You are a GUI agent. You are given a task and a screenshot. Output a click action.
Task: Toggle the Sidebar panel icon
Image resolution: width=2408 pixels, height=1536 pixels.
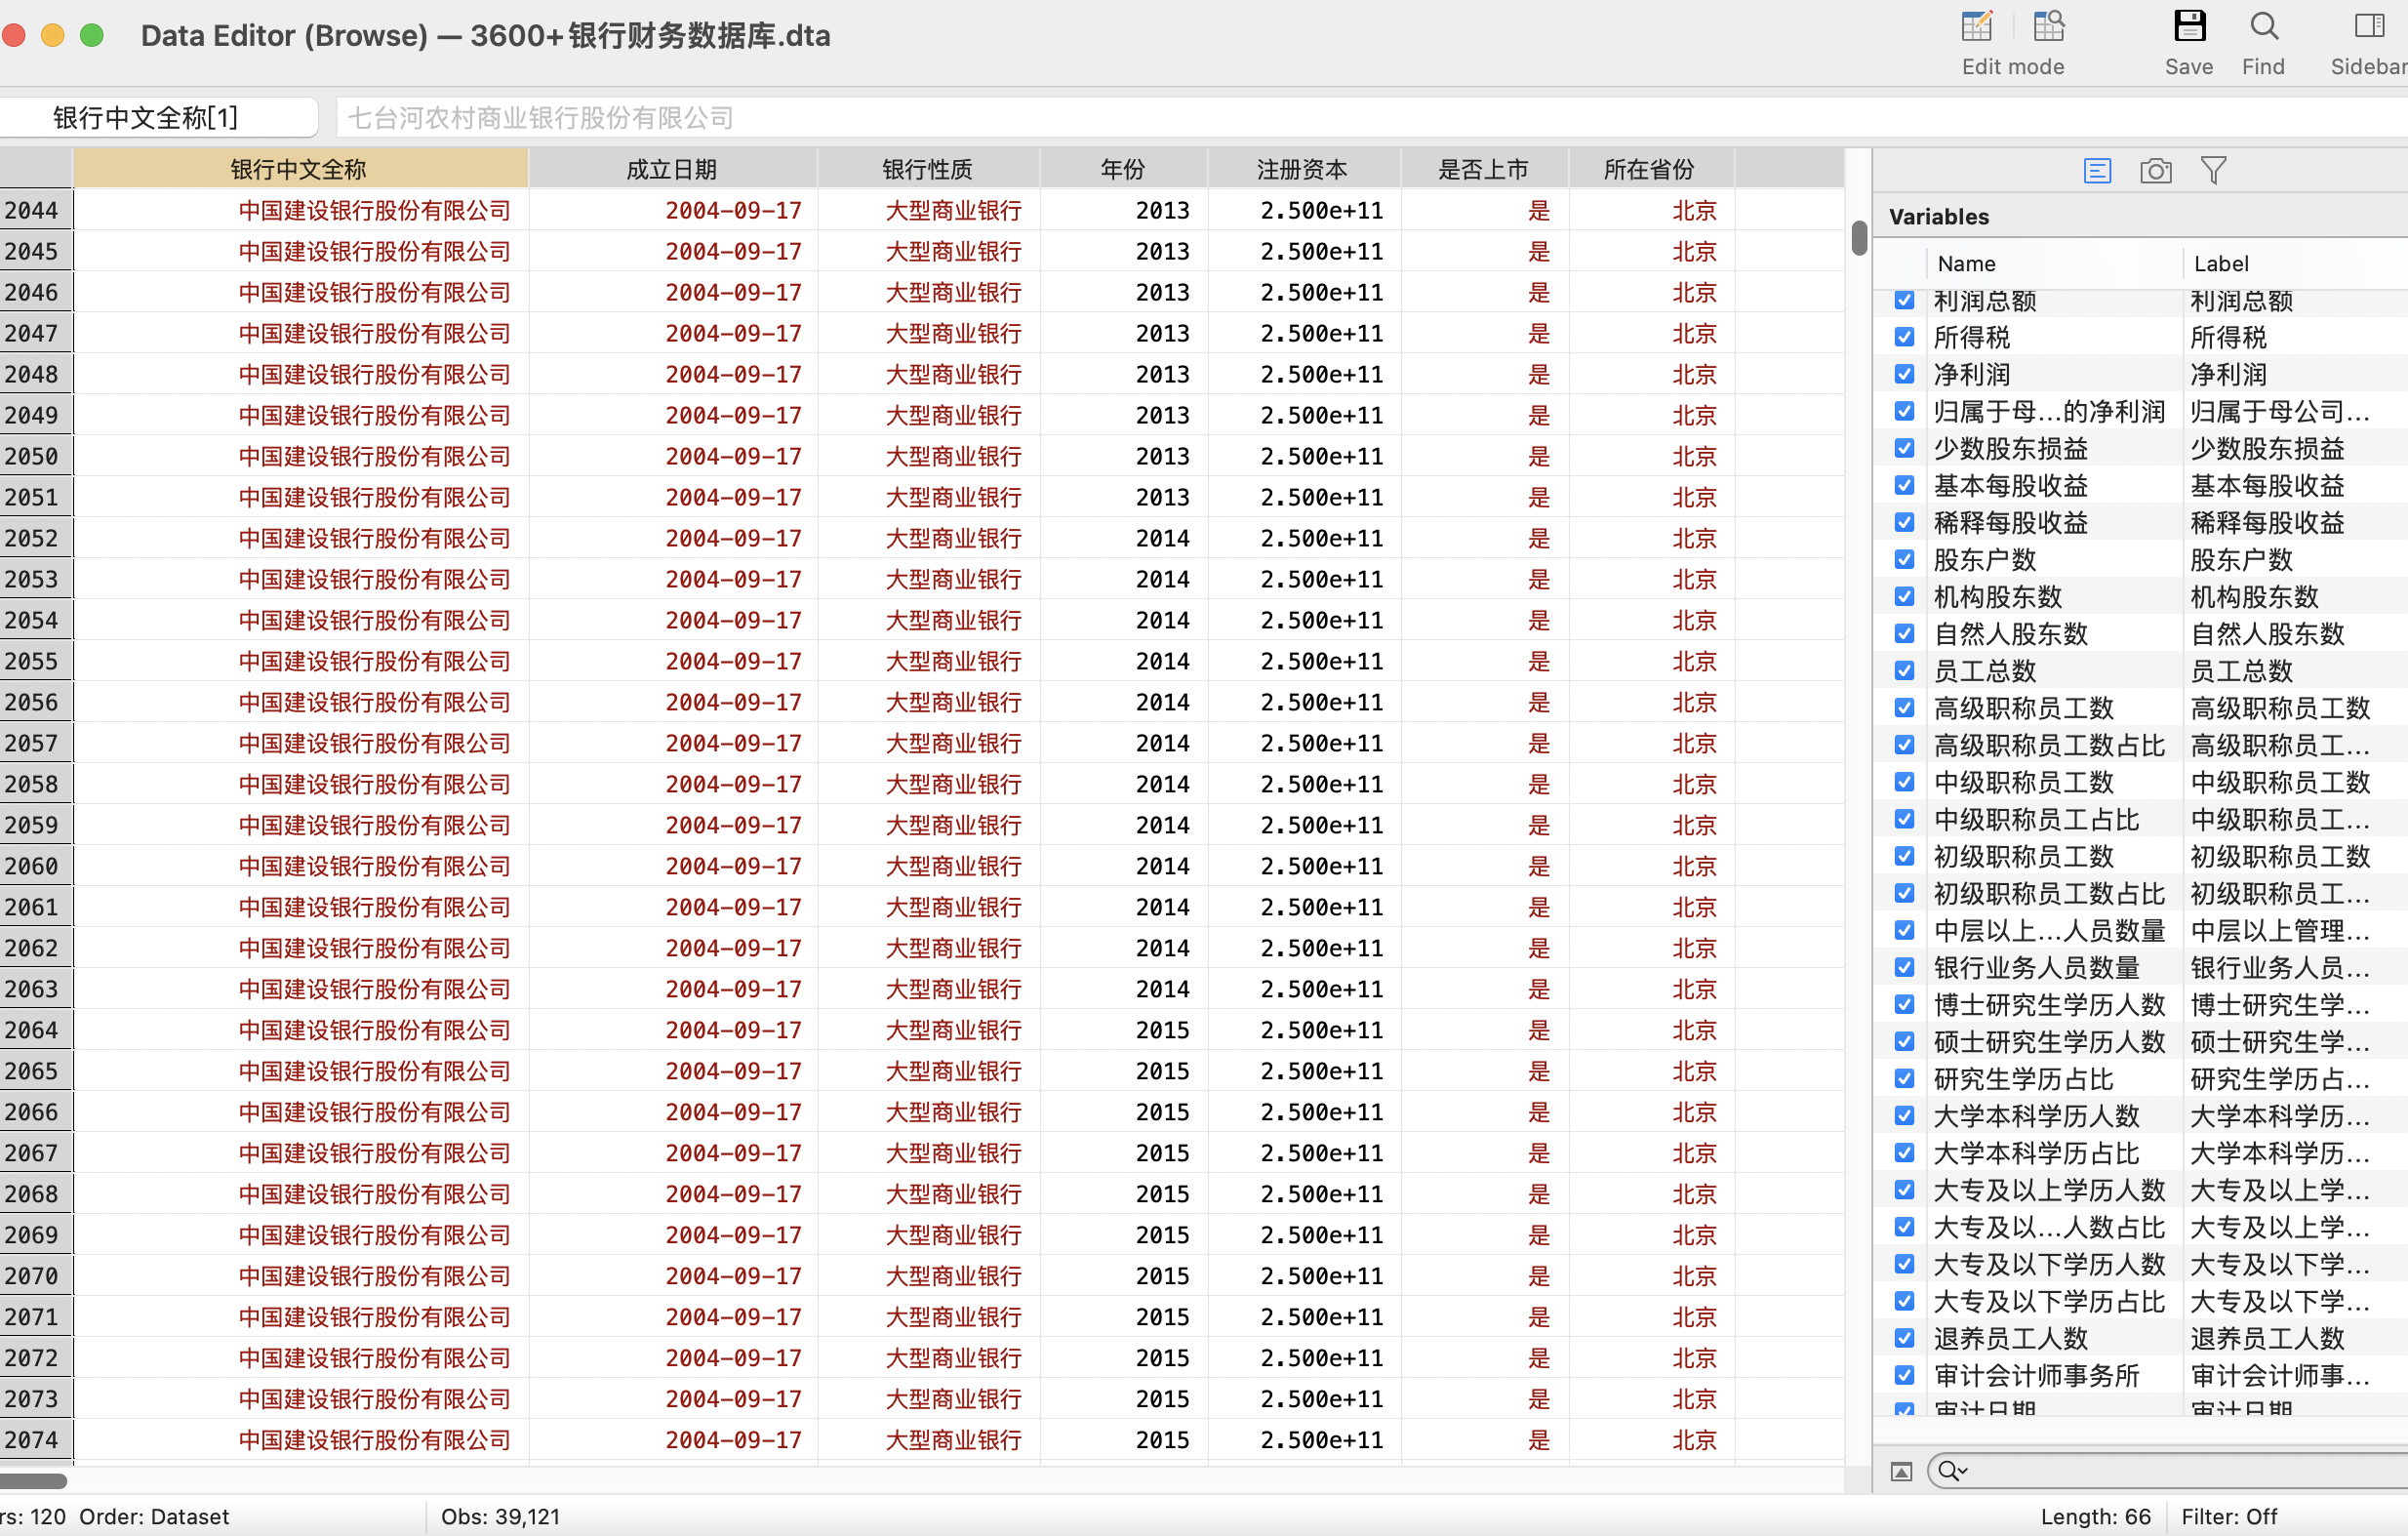(x=2369, y=26)
